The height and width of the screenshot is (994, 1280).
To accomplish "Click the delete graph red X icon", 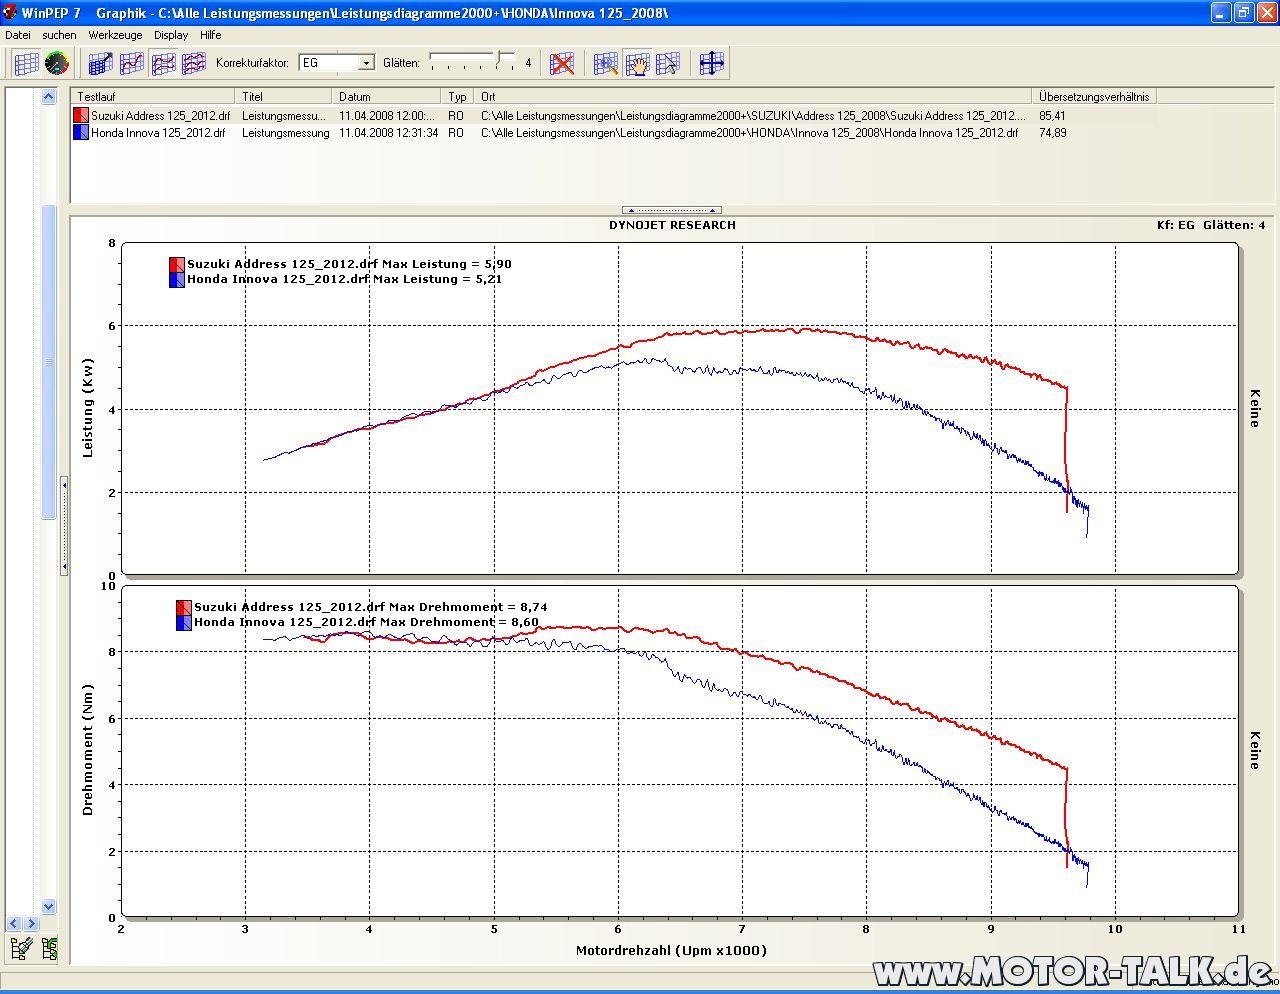I will pyautogui.click(x=562, y=63).
